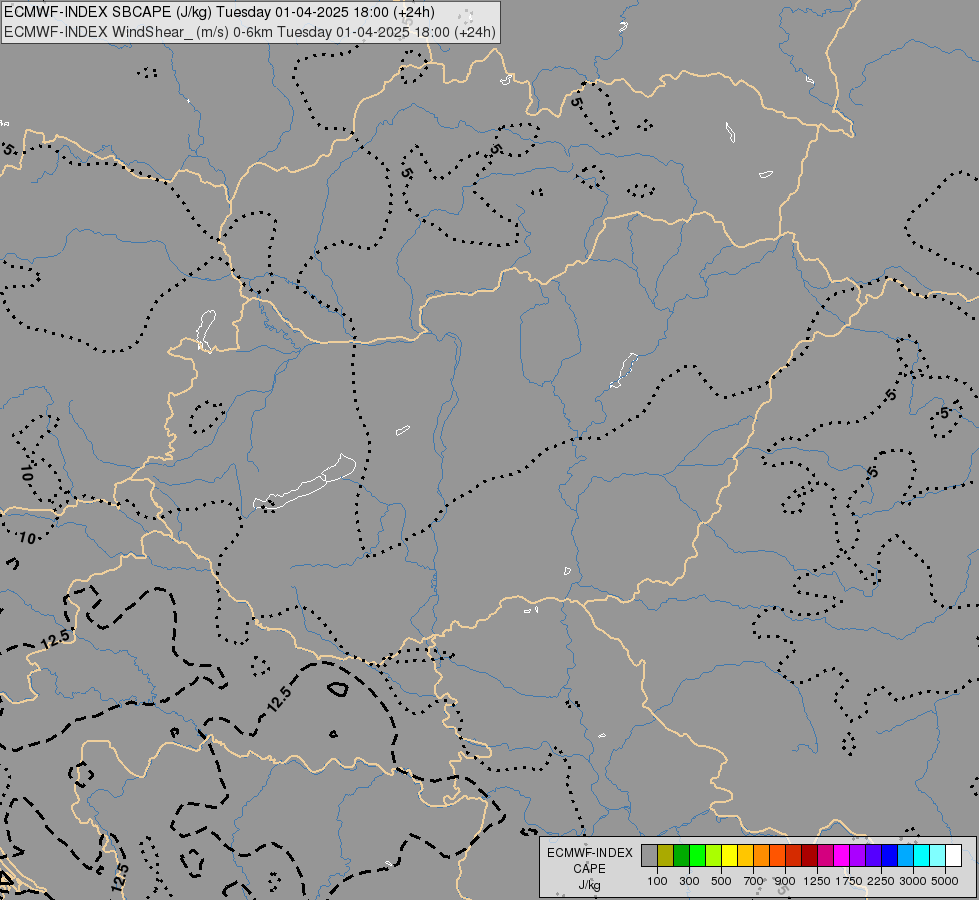Choose the indigo swatch left of 2250
The image size is (979, 900).
(x=873, y=856)
